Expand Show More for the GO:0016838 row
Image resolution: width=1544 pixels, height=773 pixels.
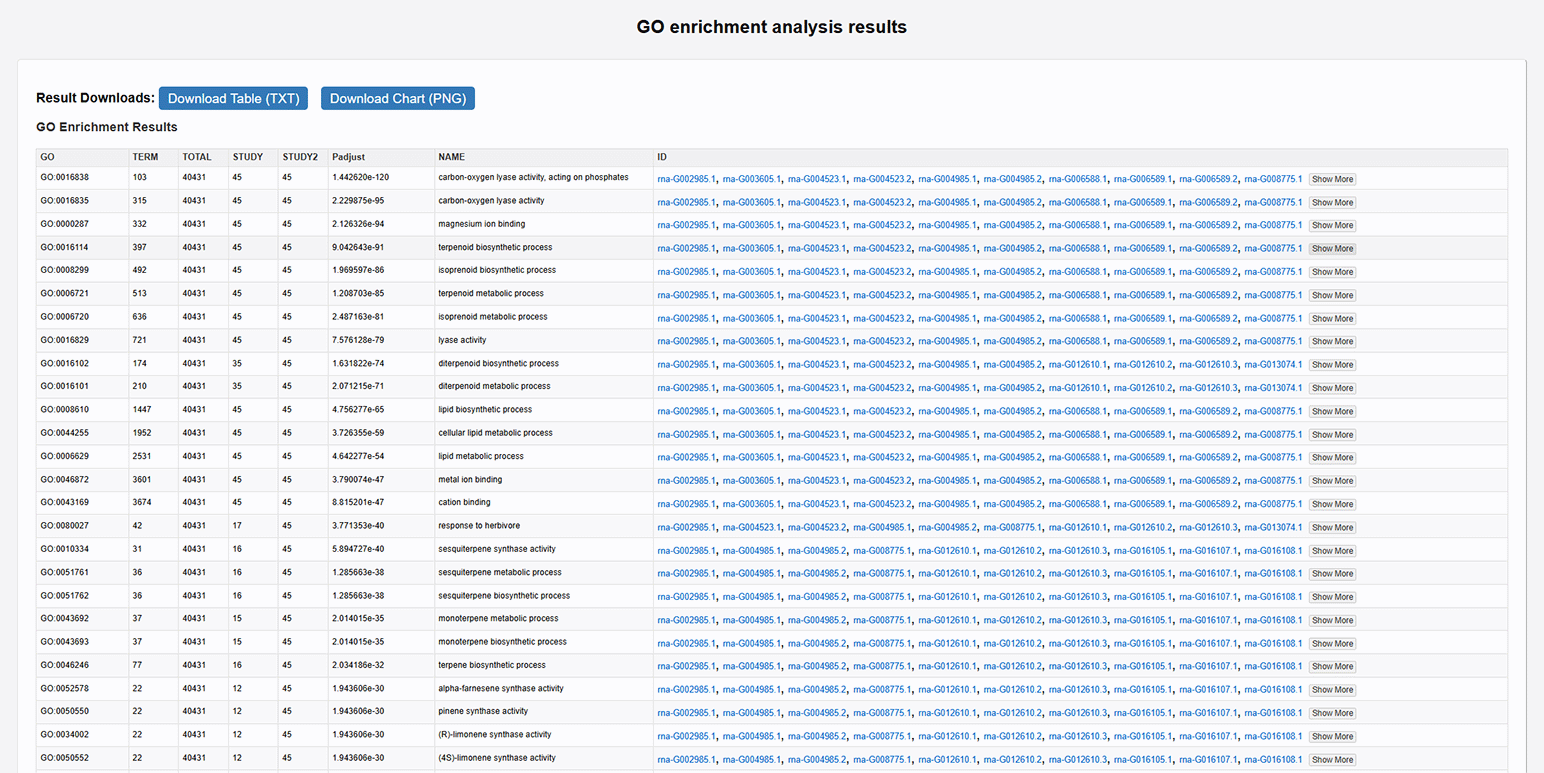tap(1332, 179)
